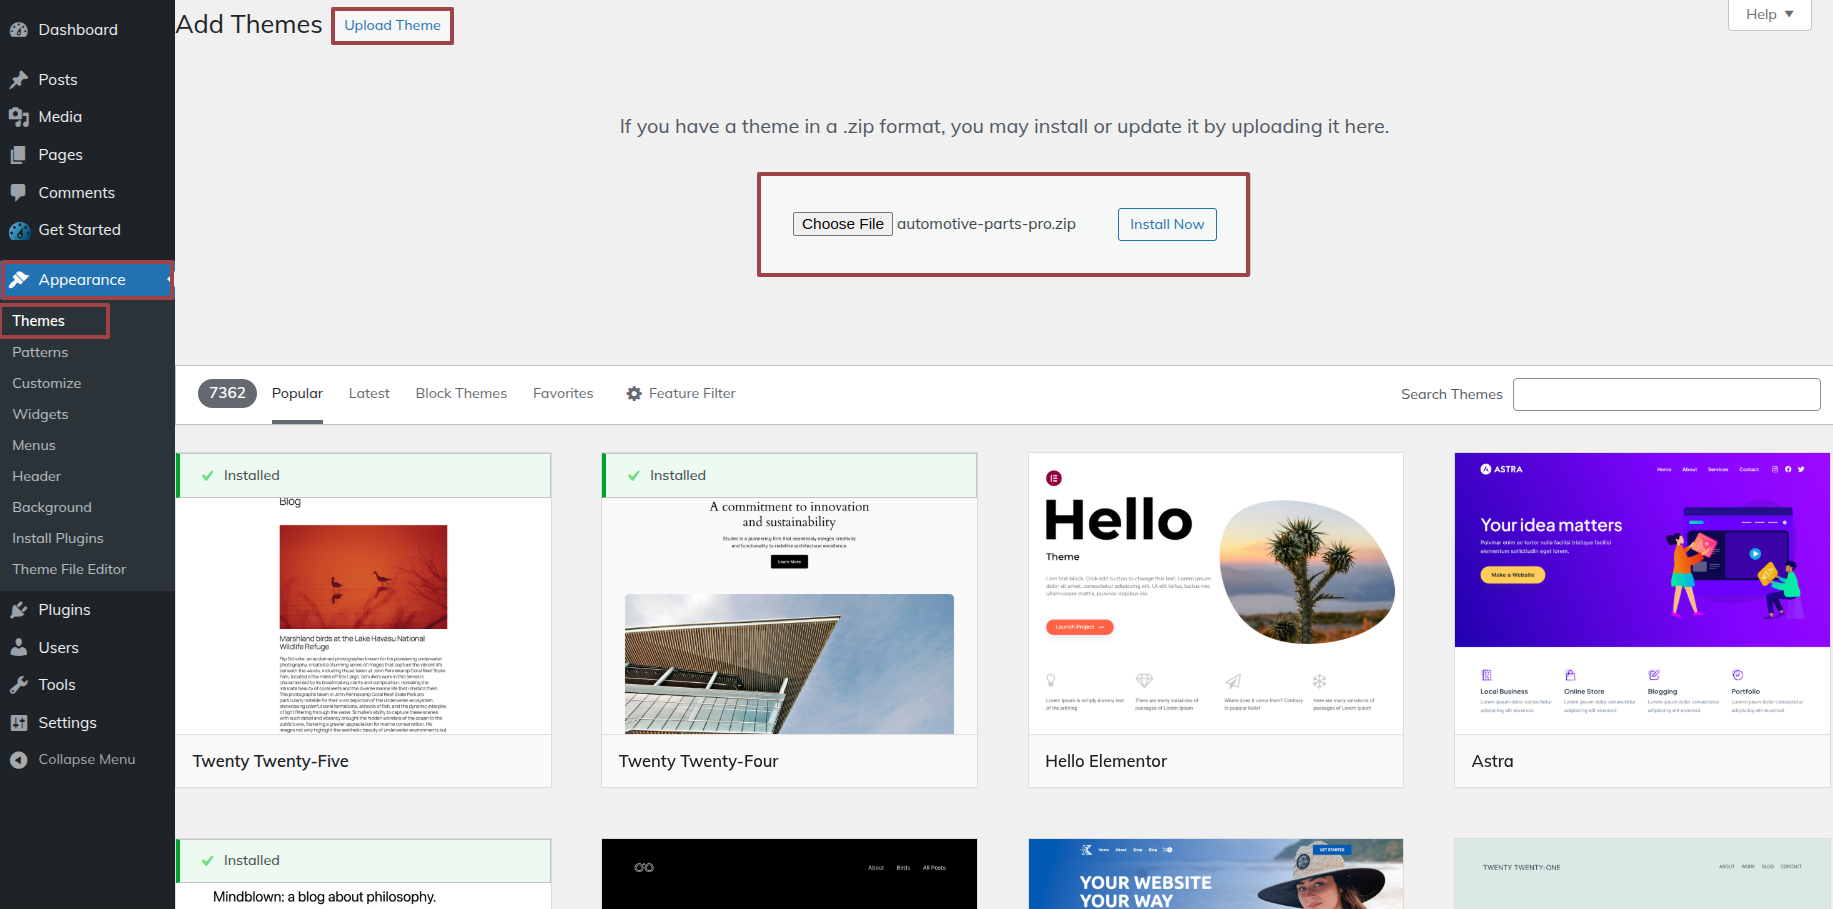Click the Posts pushpin icon
Image resolution: width=1833 pixels, height=909 pixels.
18,80
